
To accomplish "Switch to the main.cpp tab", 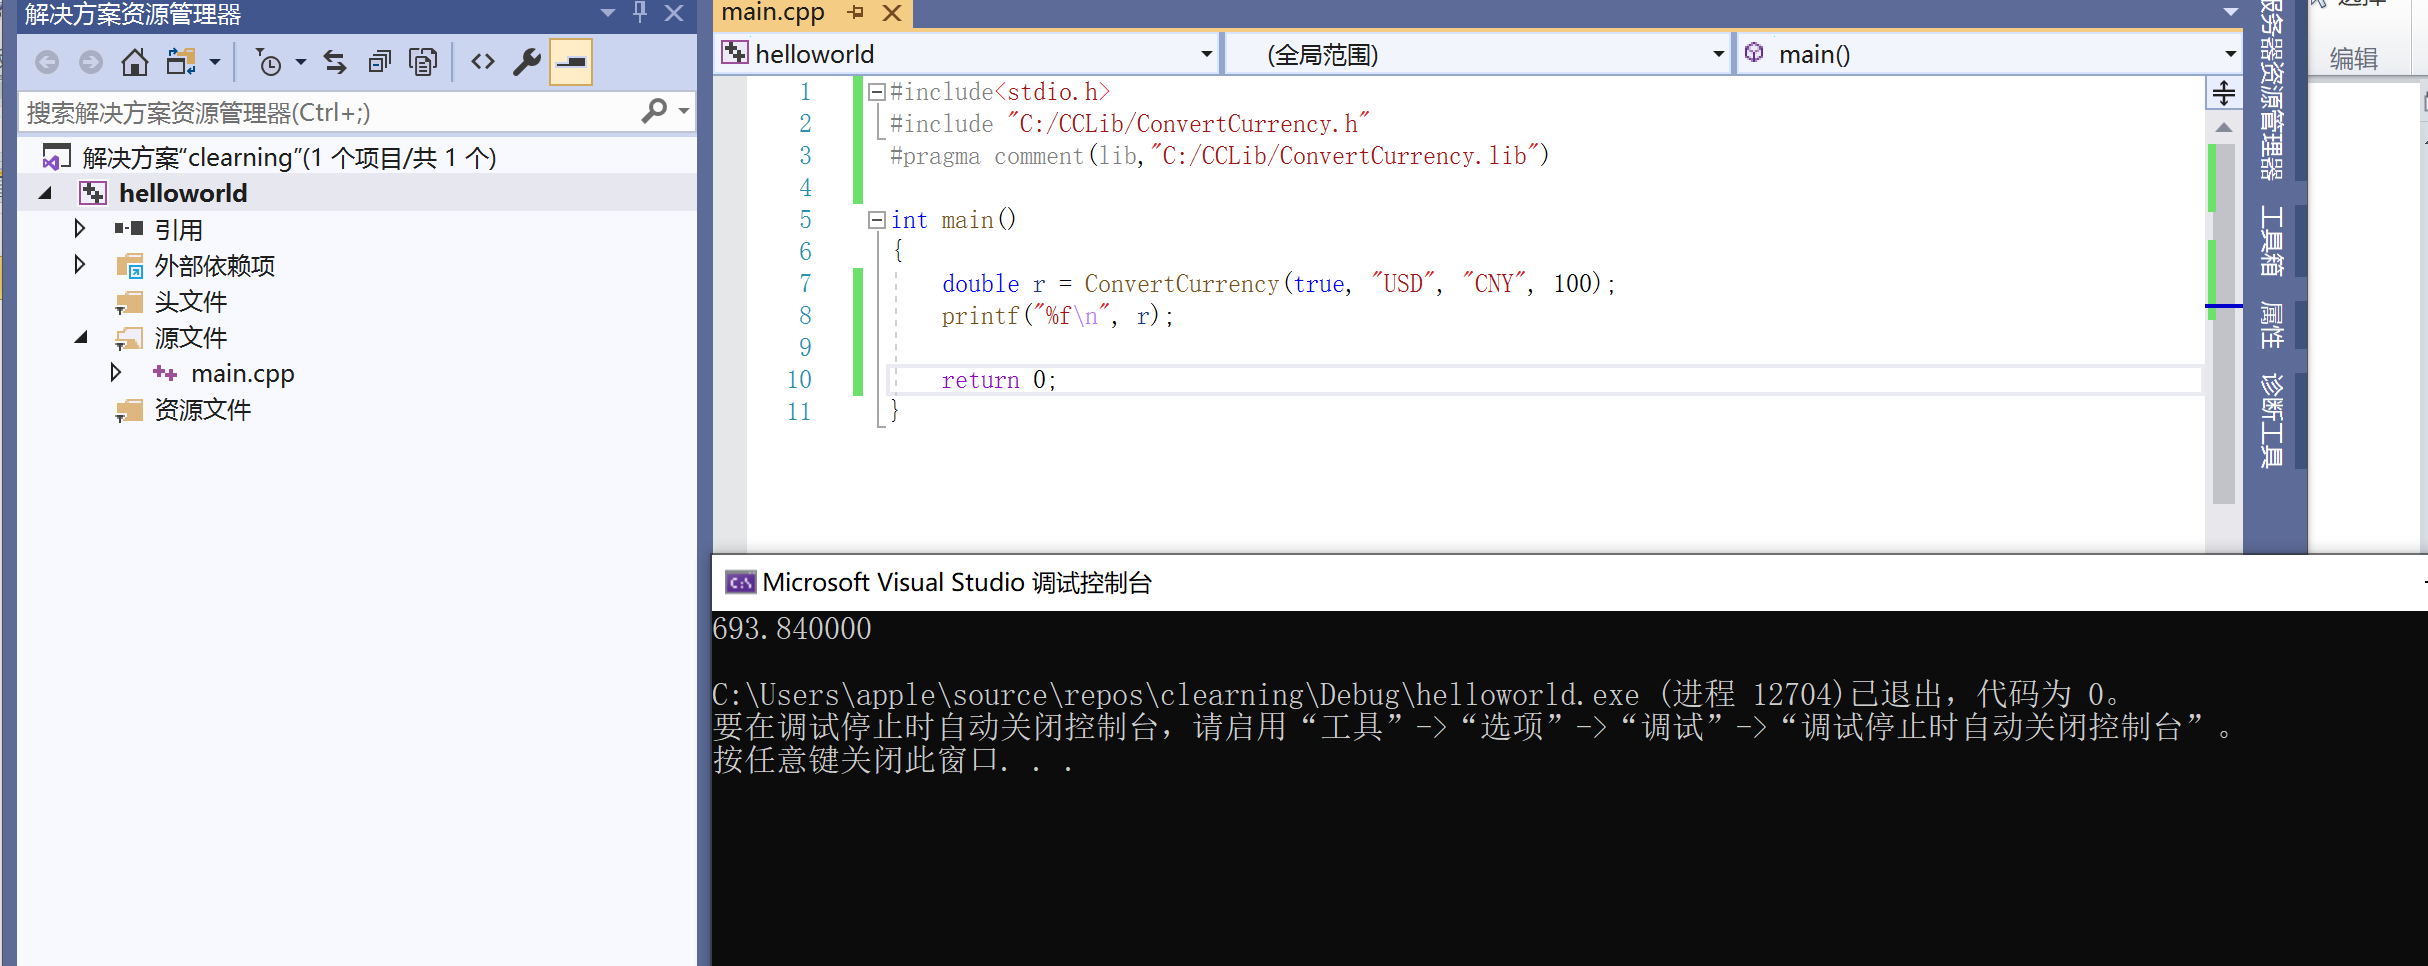I will [x=772, y=13].
